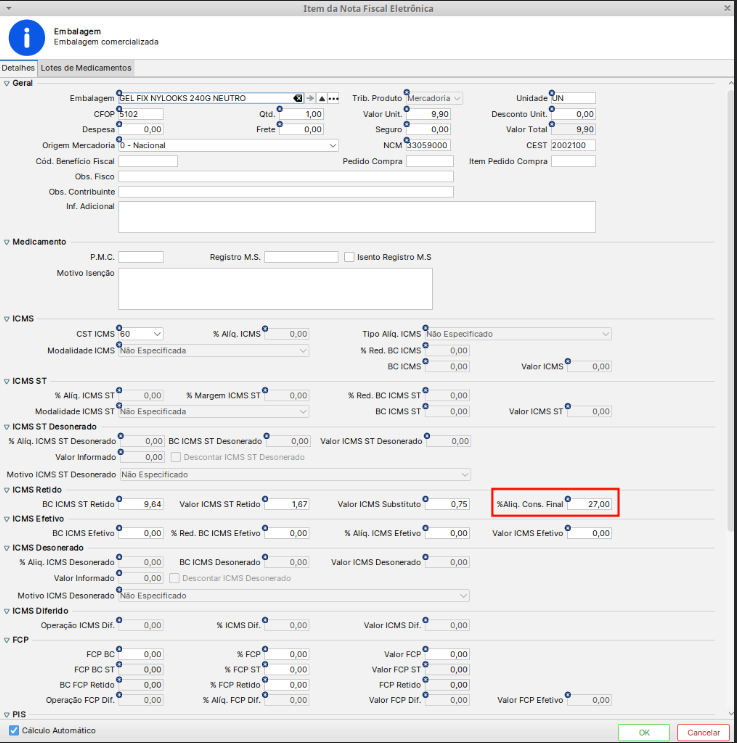Close the Item da Nota Fiscal window

(x=727, y=8)
